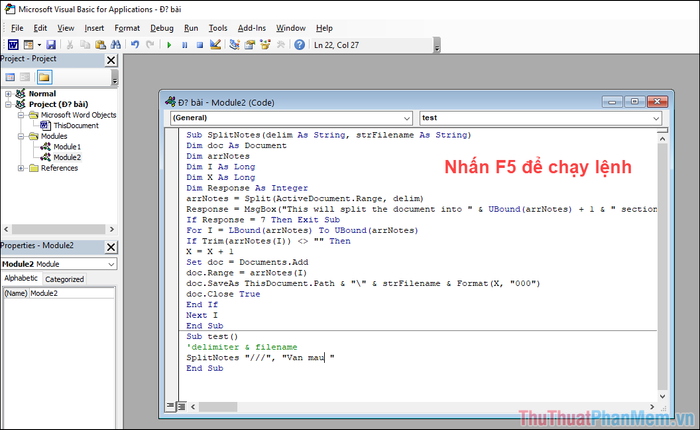
Task: Switch to the Alphabetic tab
Action: 21,278
